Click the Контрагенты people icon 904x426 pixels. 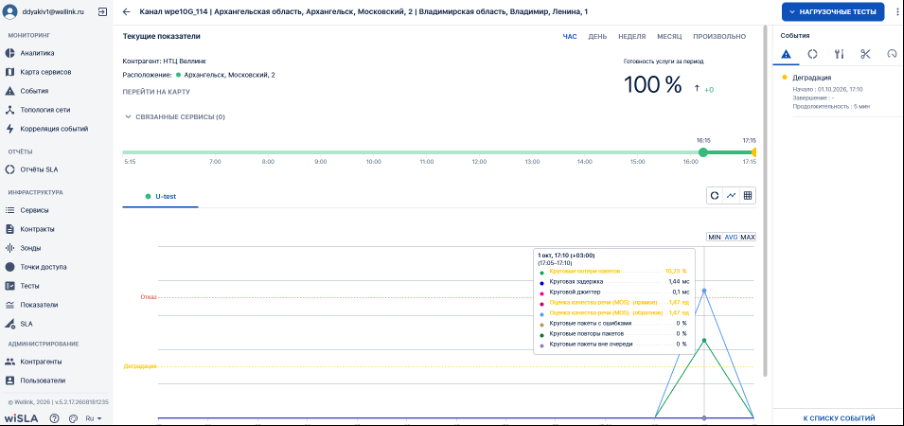[x=9, y=361]
